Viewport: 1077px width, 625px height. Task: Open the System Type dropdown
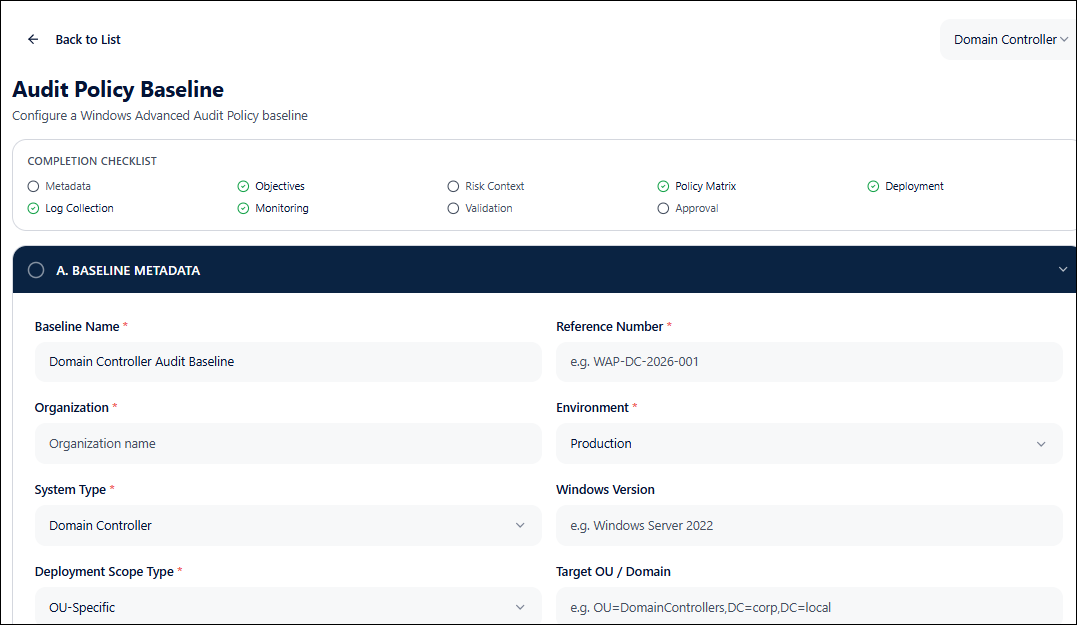[x=288, y=525]
